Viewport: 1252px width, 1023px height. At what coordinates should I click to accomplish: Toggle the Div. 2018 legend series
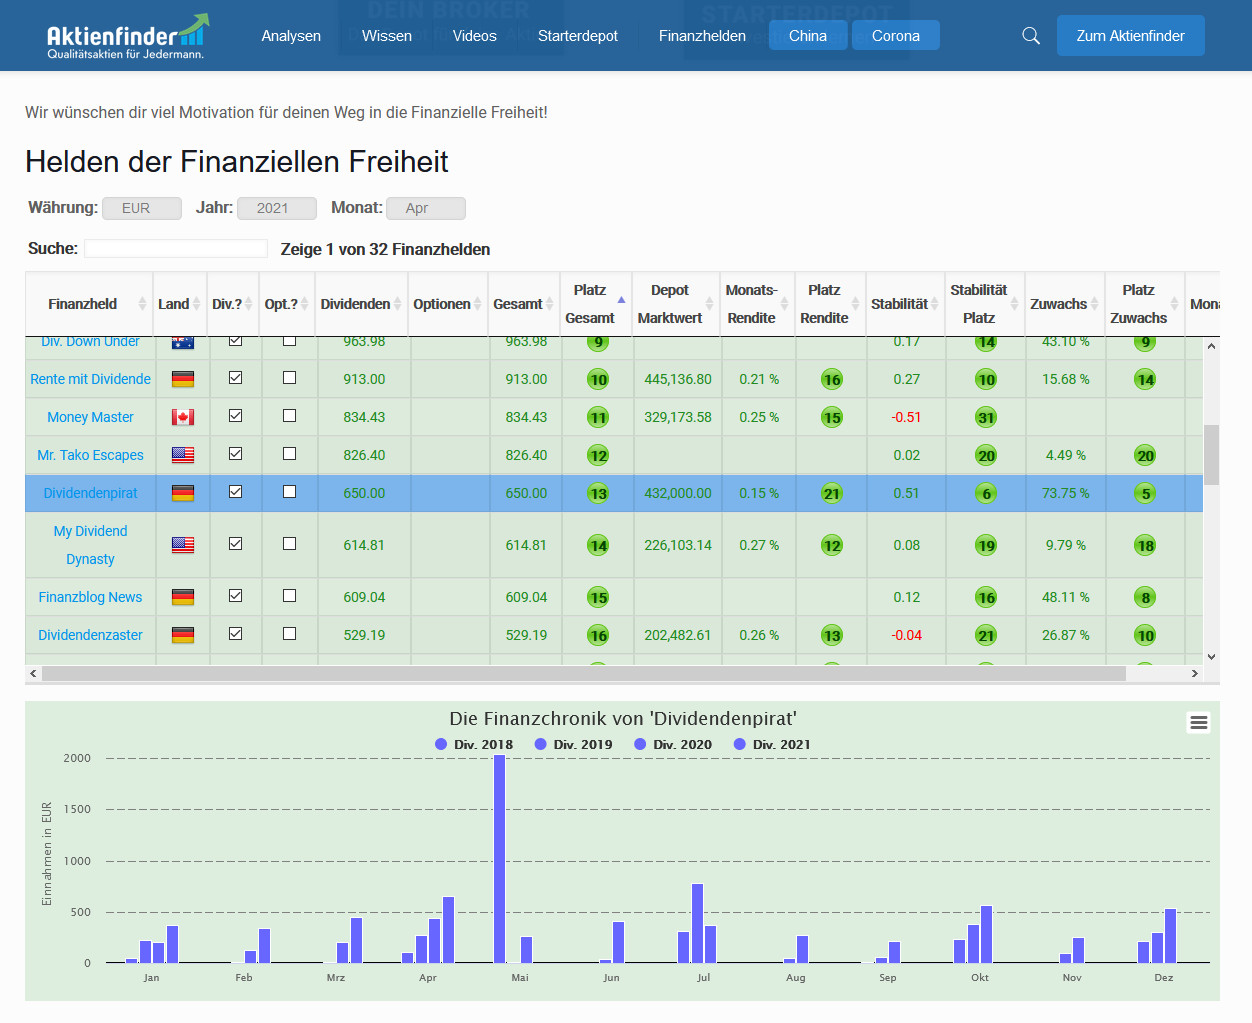pyautogui.click(x=474, y=744)
